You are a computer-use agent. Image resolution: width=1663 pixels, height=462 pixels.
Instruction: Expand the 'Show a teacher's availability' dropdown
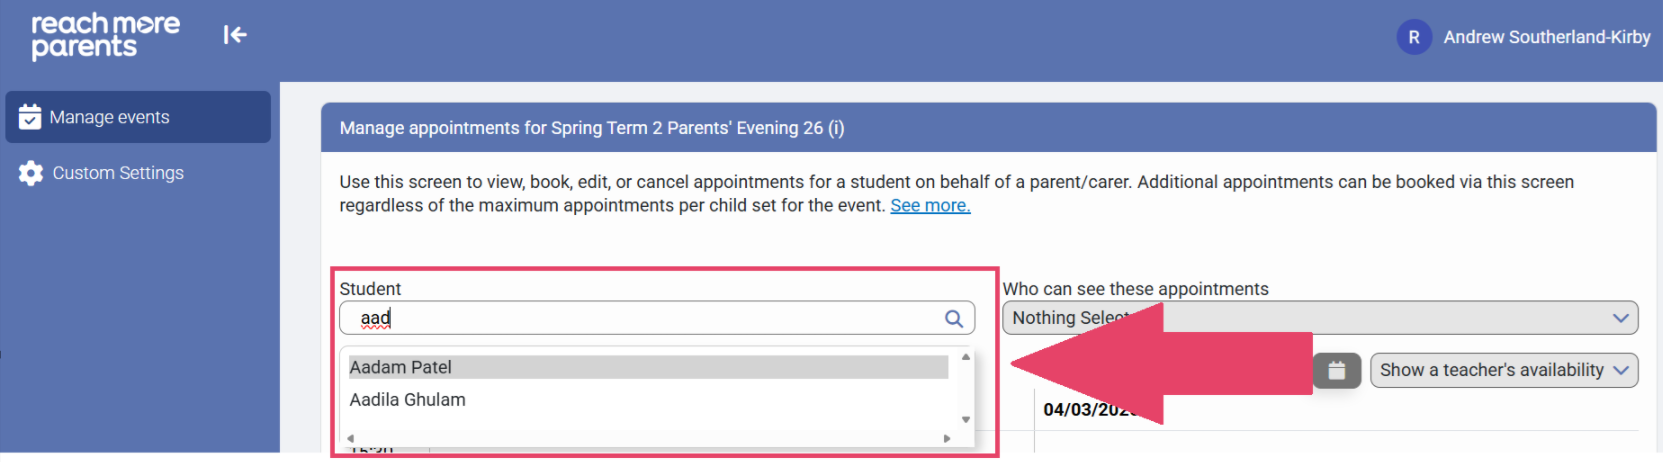(1504, 370)
